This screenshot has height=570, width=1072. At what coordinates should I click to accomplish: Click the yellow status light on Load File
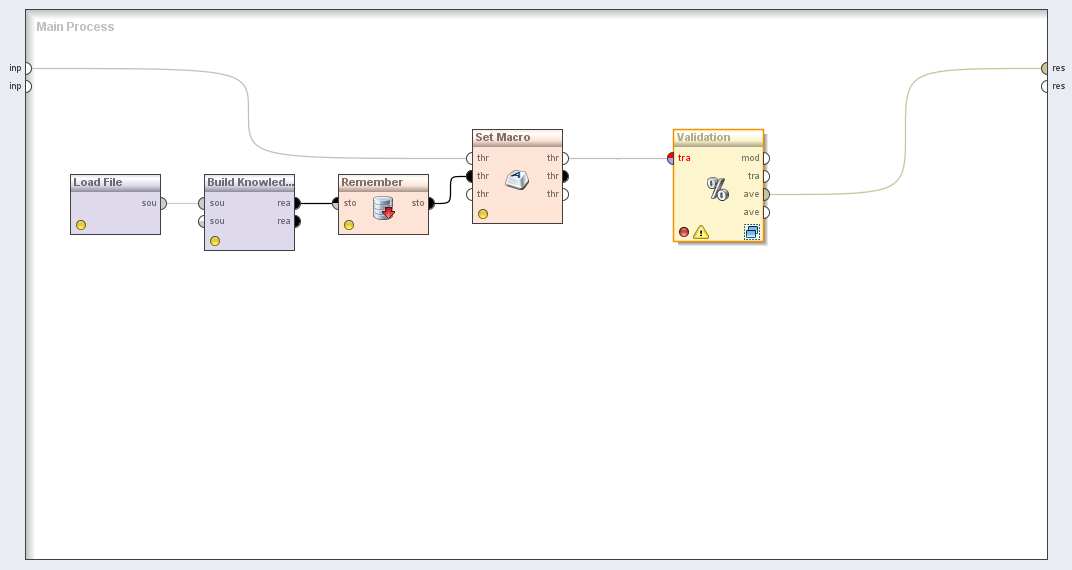pyautogui.click(x=81, y=225)
